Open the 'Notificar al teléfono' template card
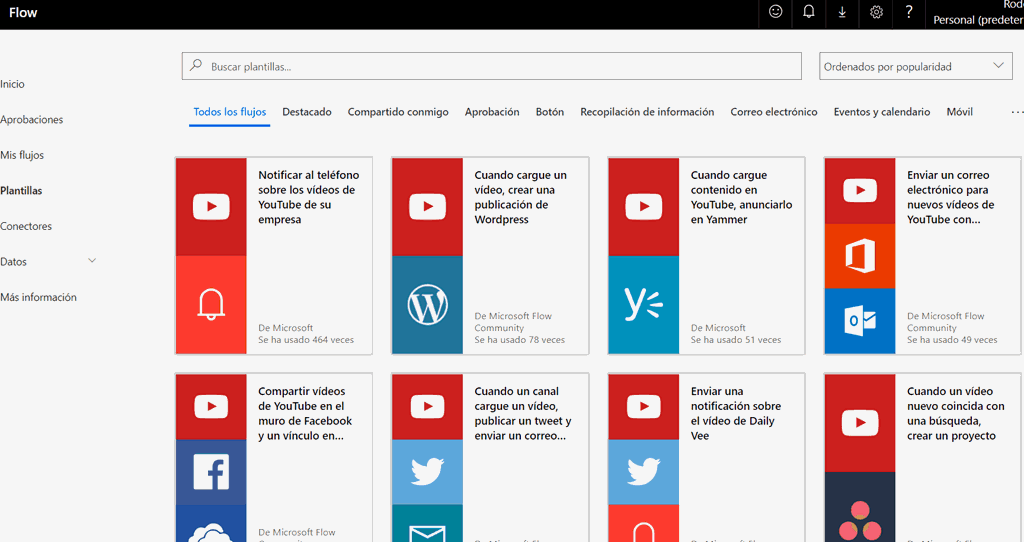Image resolution: width=1024 pixels, height=542 pixels. [x=308, y=197]
